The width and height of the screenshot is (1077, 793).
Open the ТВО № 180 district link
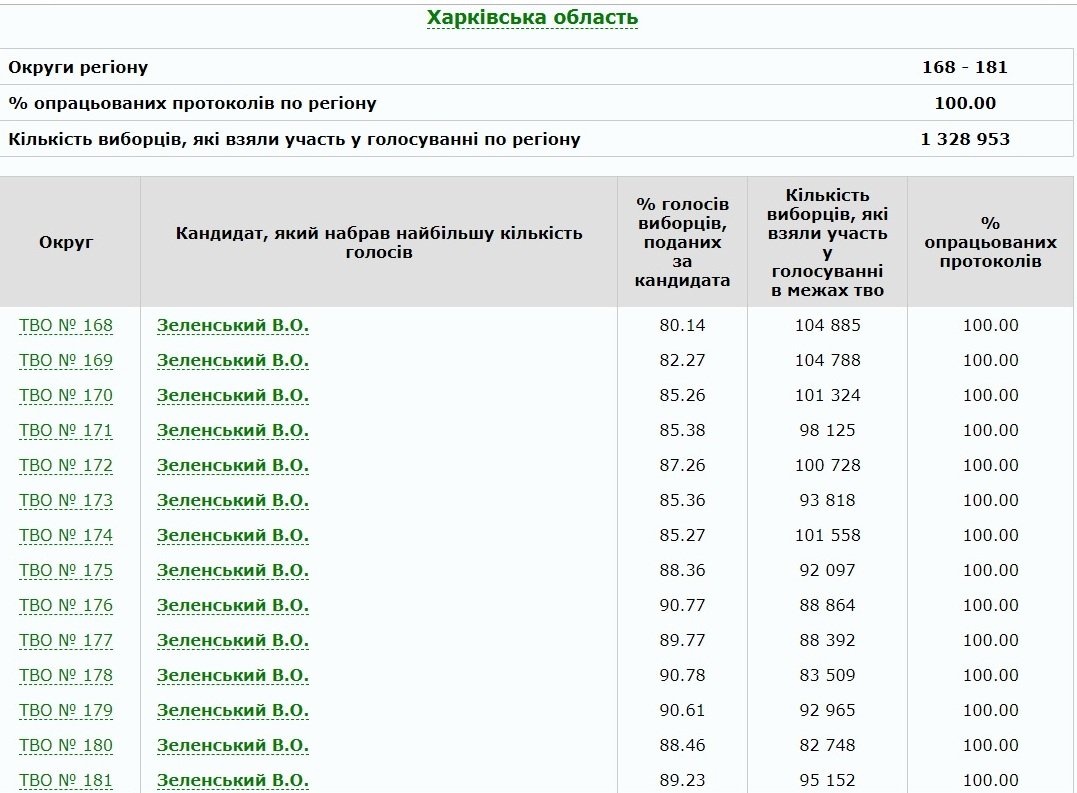click(x=66, y=746)
